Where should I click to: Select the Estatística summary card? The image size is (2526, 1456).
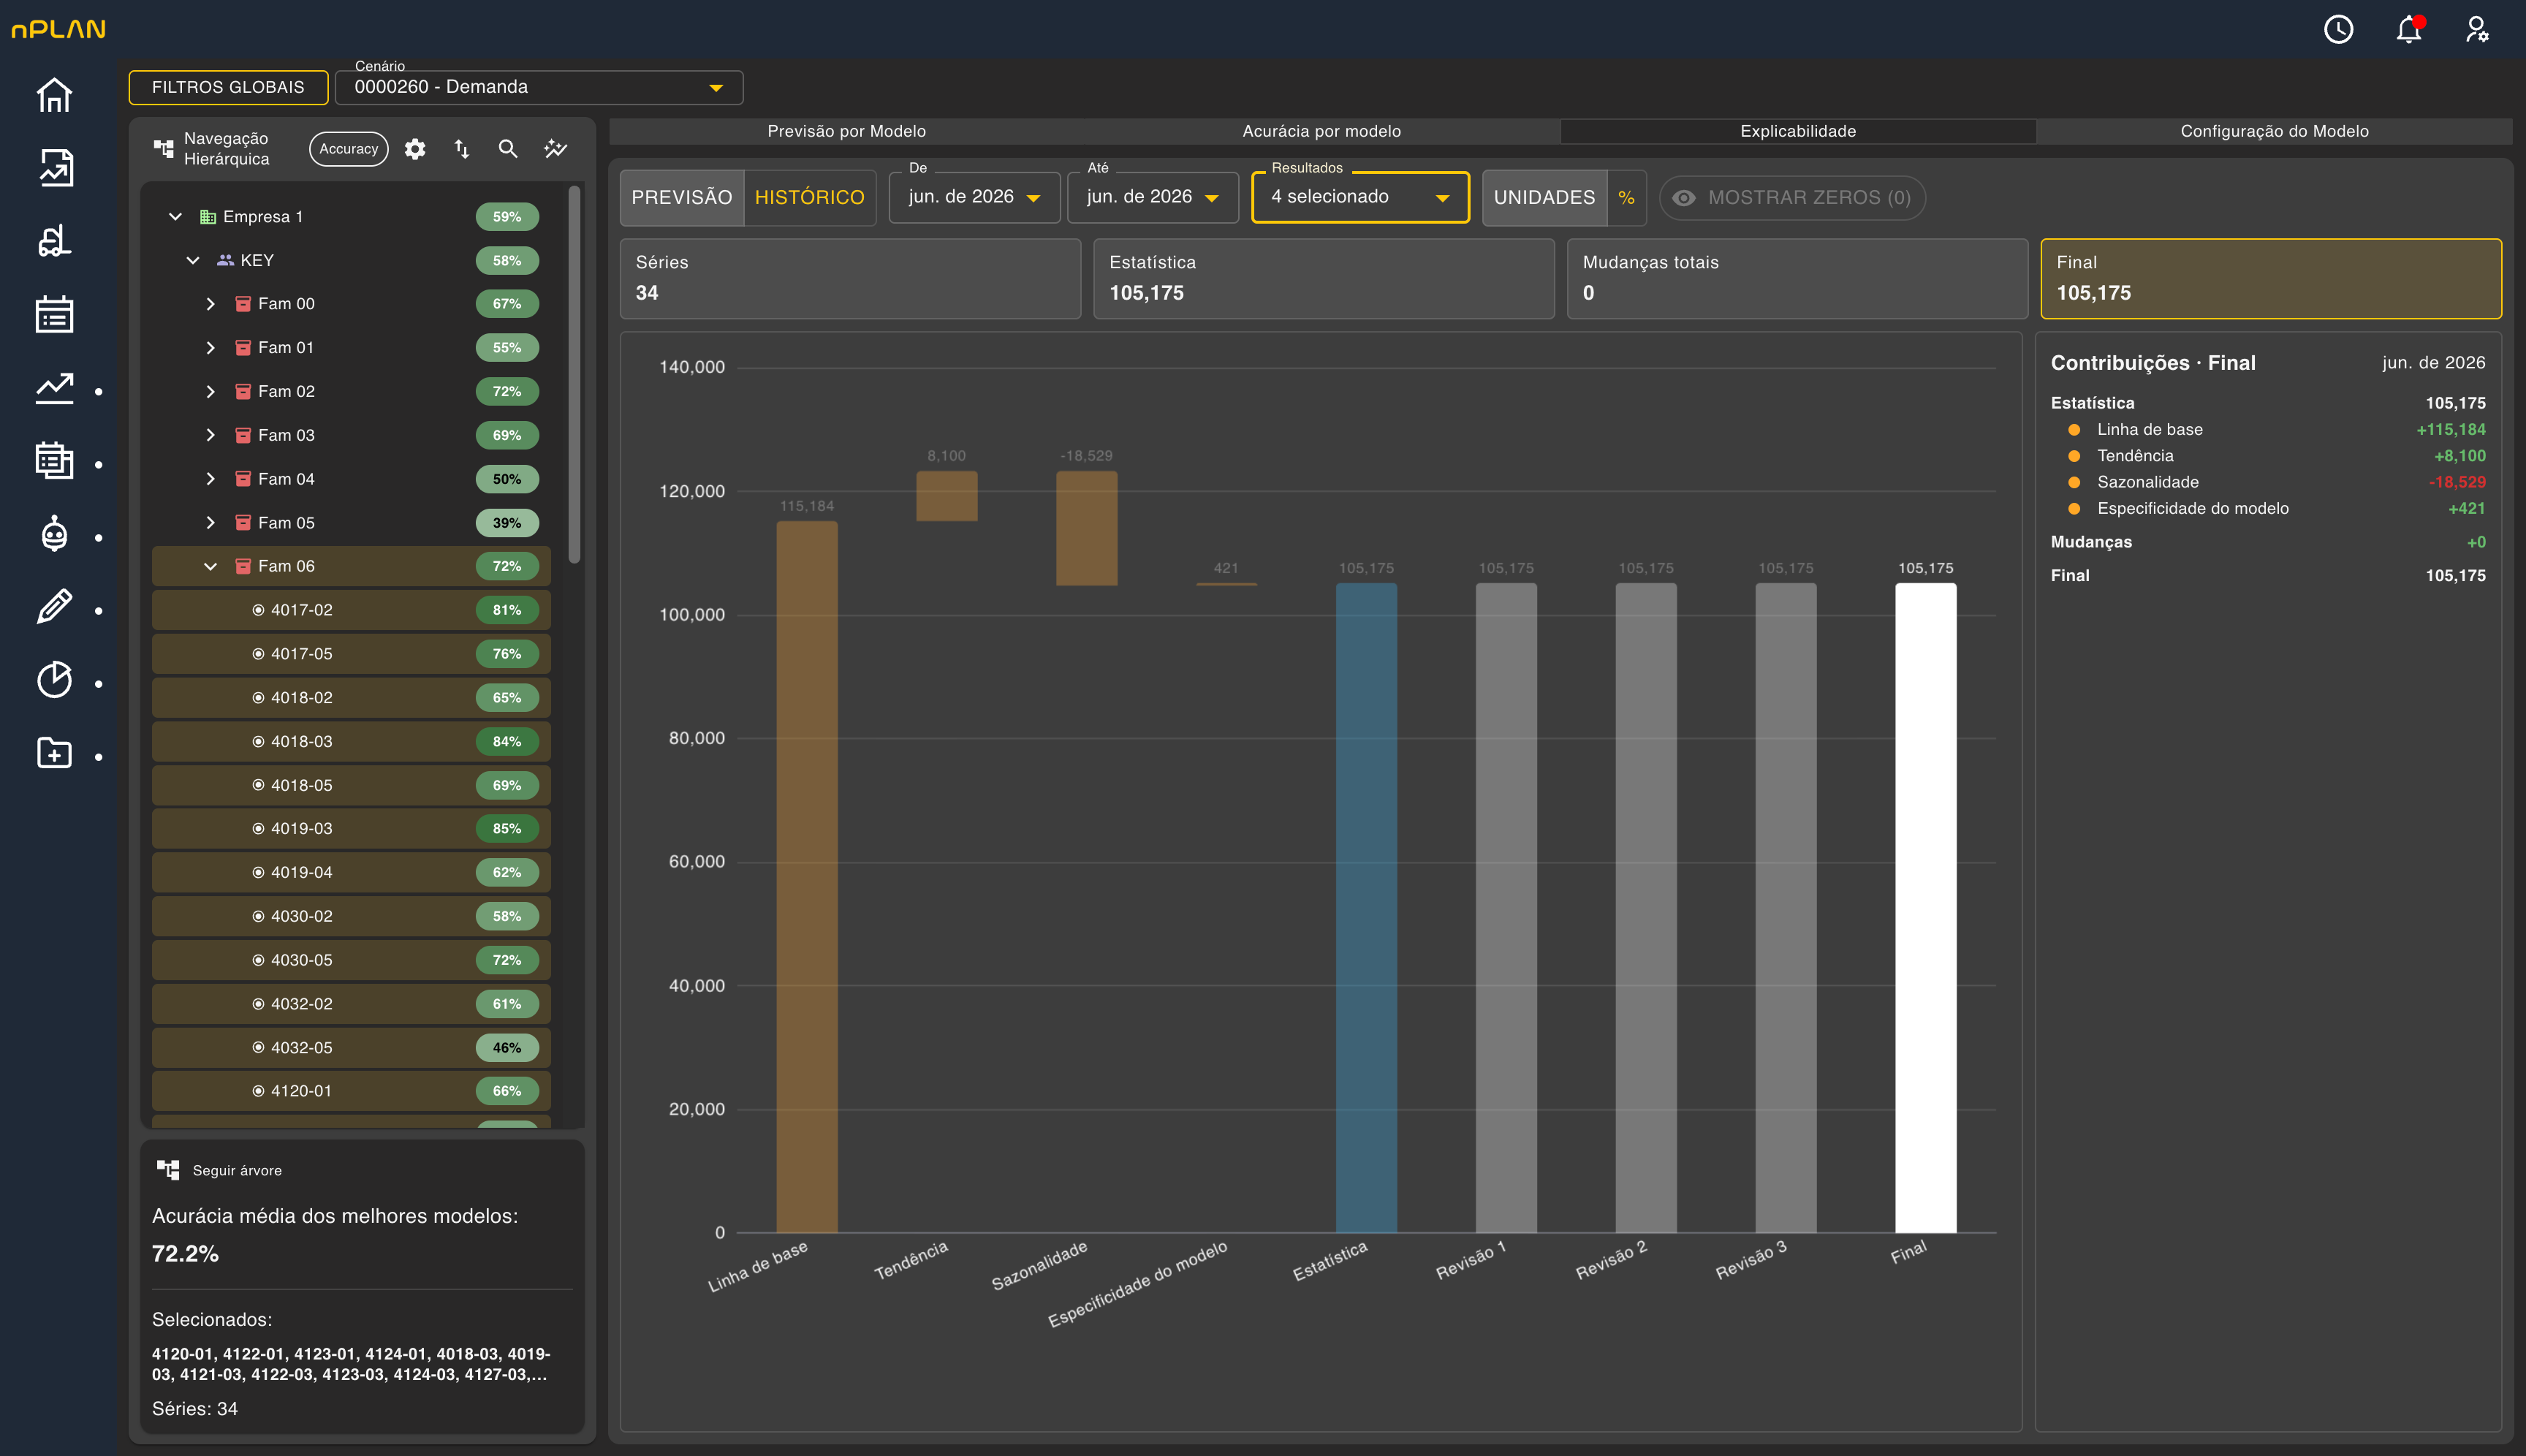1324,278
